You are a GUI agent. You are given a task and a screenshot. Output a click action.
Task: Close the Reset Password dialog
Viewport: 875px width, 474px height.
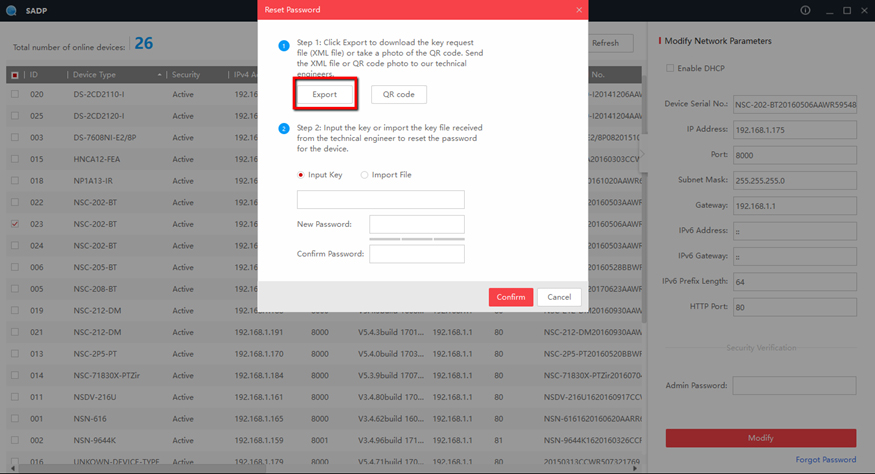[x=579, y=9]
